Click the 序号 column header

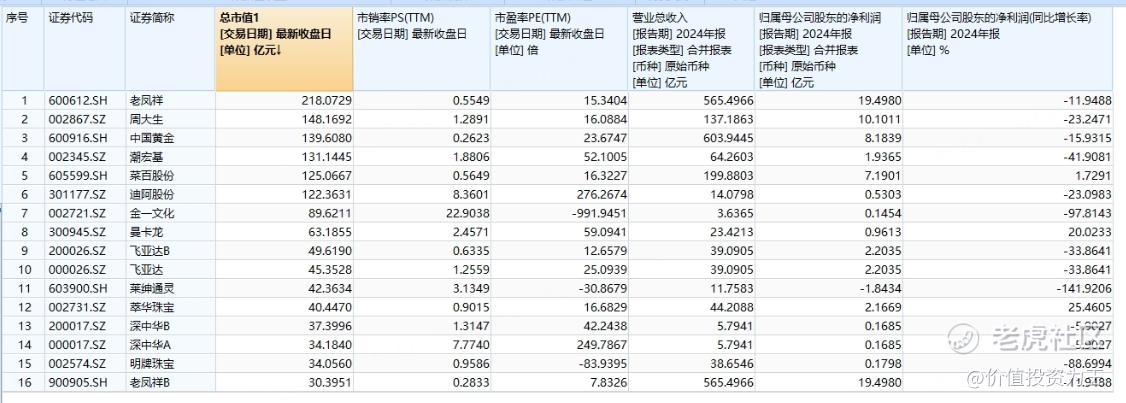(22, 50)
